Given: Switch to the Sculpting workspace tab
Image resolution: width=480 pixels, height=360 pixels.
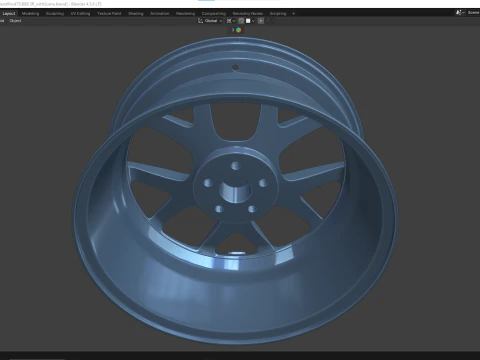Looking at the screenshot, I should point(55,14).
